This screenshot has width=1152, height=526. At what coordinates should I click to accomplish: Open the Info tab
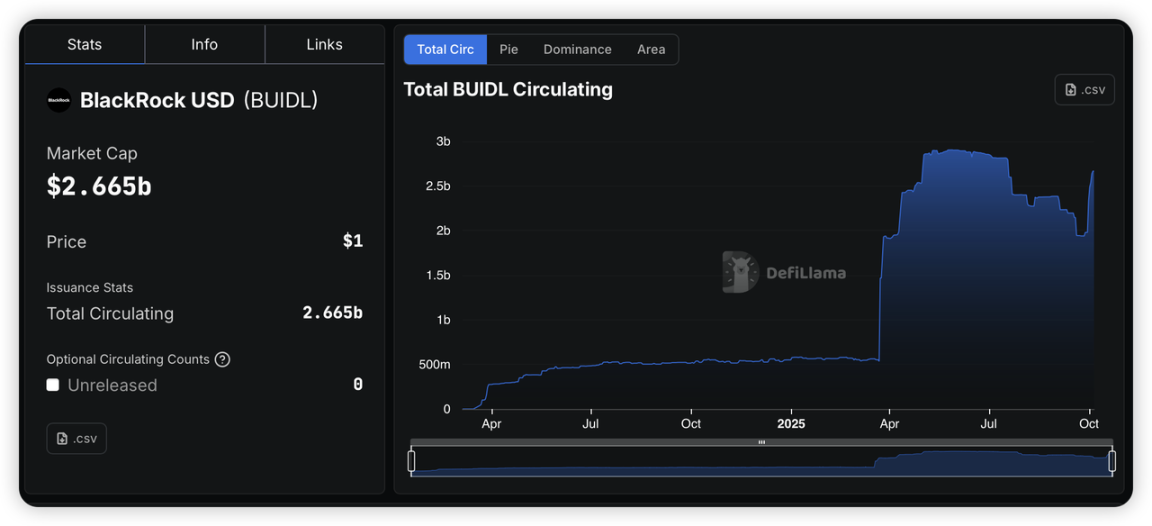(x=205, y=44)
